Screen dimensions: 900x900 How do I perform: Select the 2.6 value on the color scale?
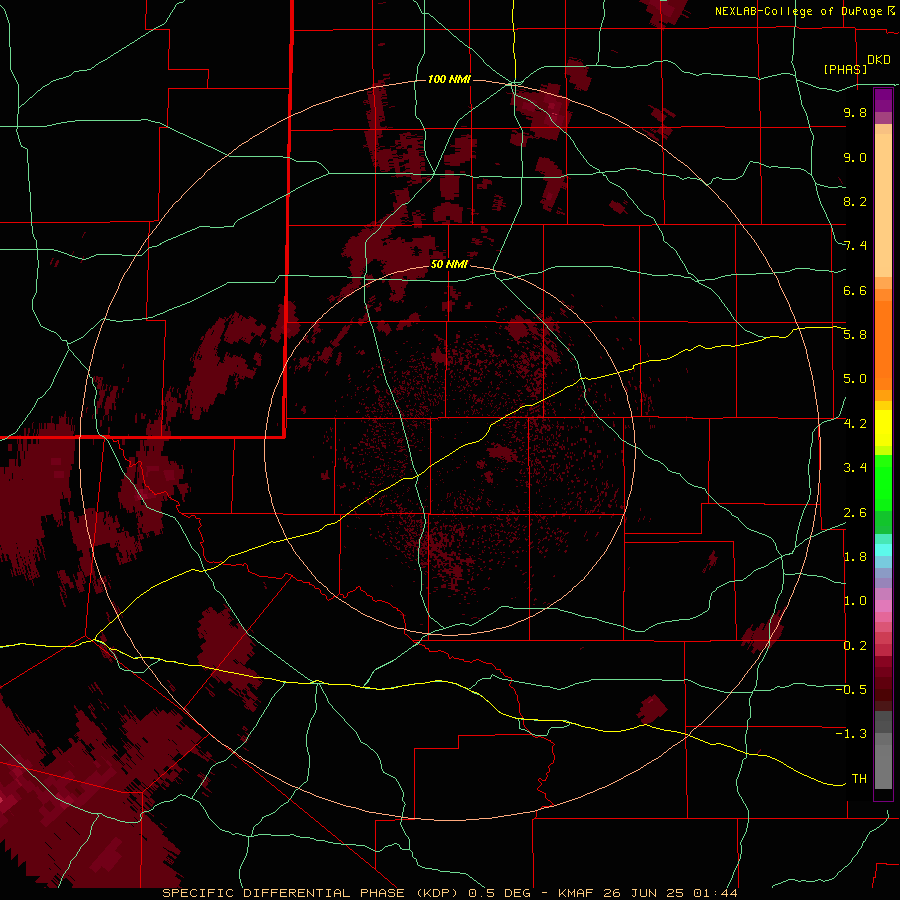[855, 513]
